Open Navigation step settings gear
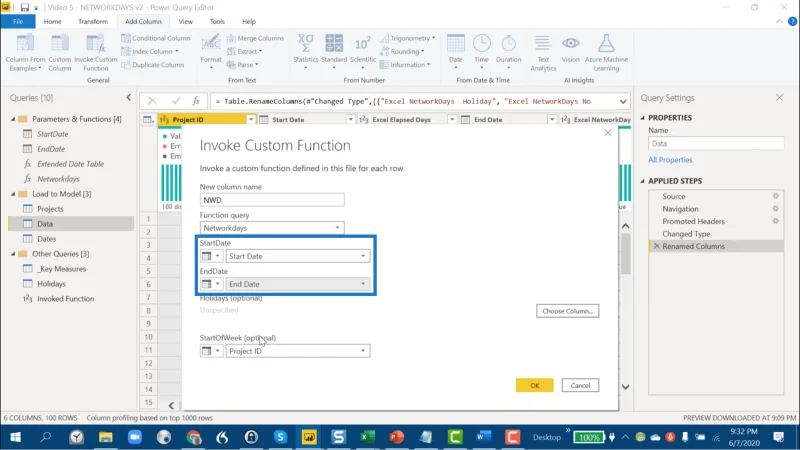 [x=776, y=209]
